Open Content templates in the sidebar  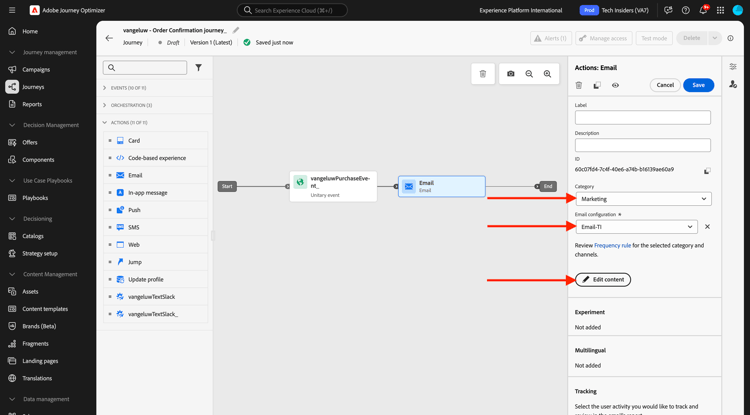click(x=45, y=309)
